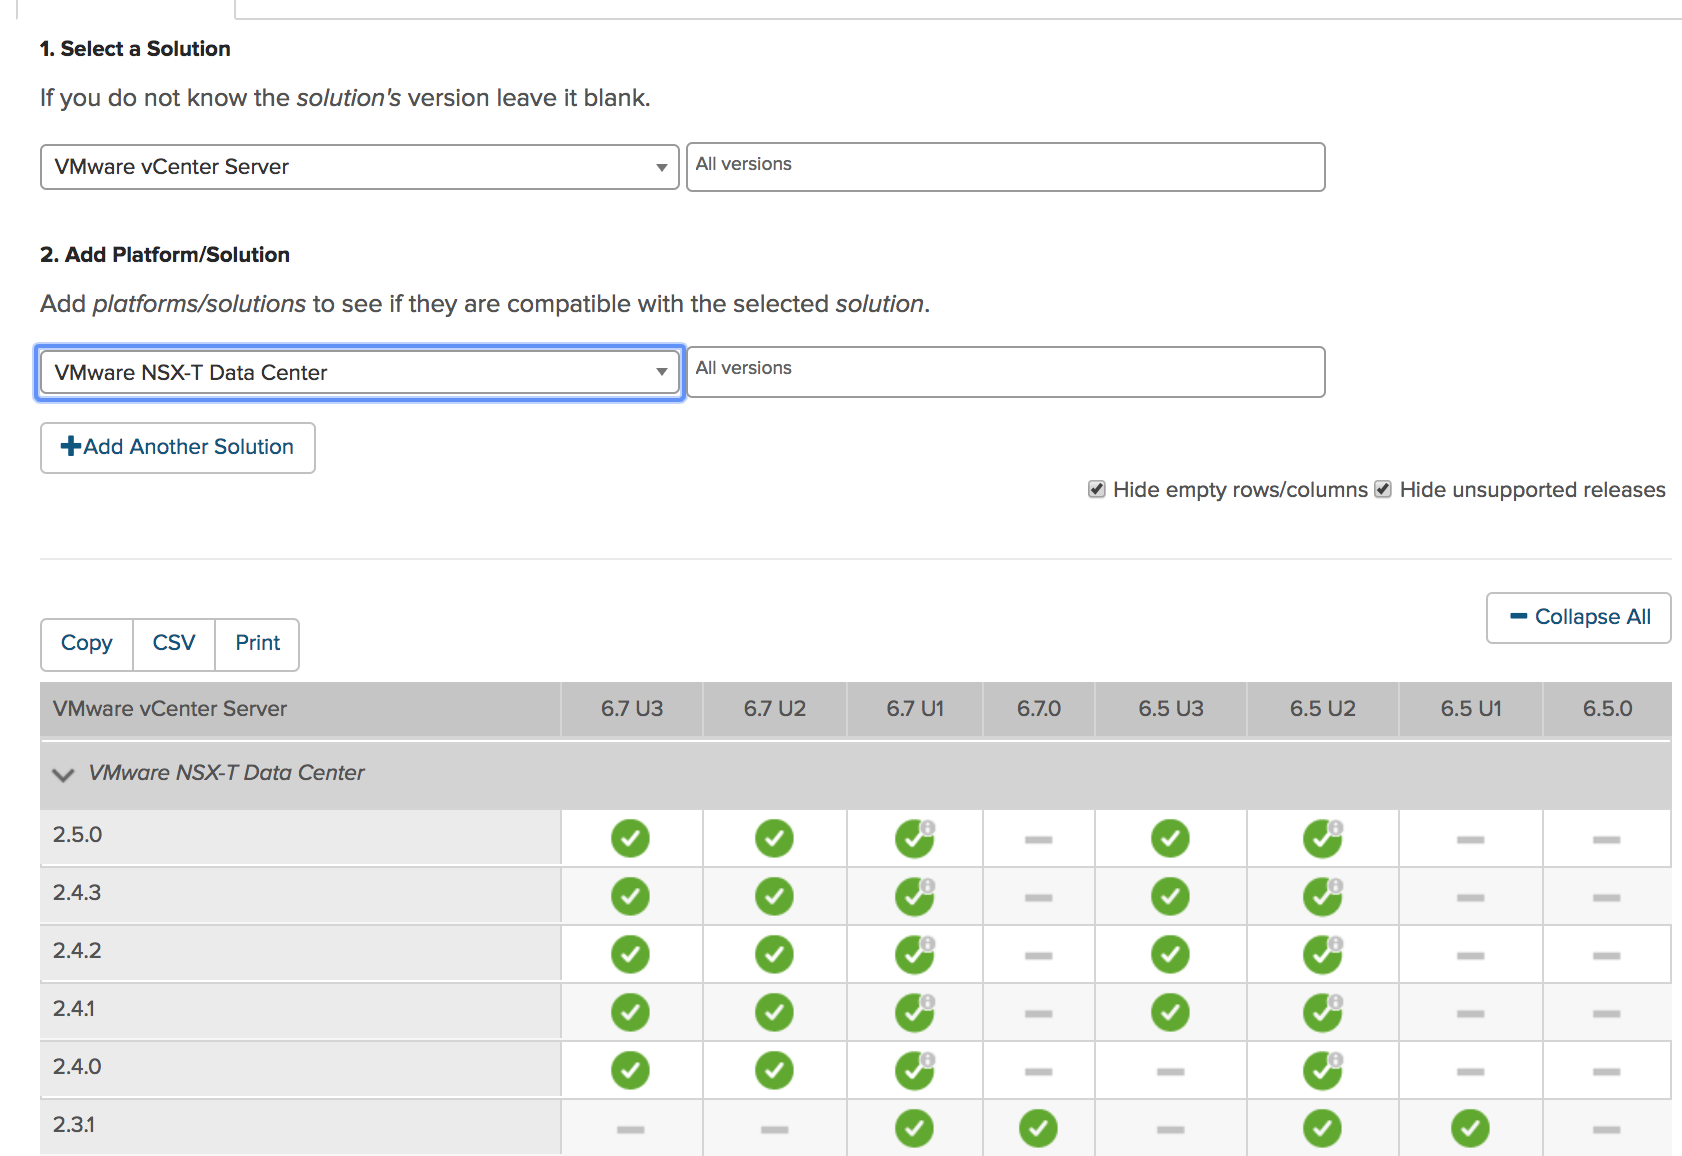The height and width of the screenshot is (1156, 1682).
Task: Click info checkmark for 2.4.1 under 6.5 U2
Action: click(x=1323, y=1012)
